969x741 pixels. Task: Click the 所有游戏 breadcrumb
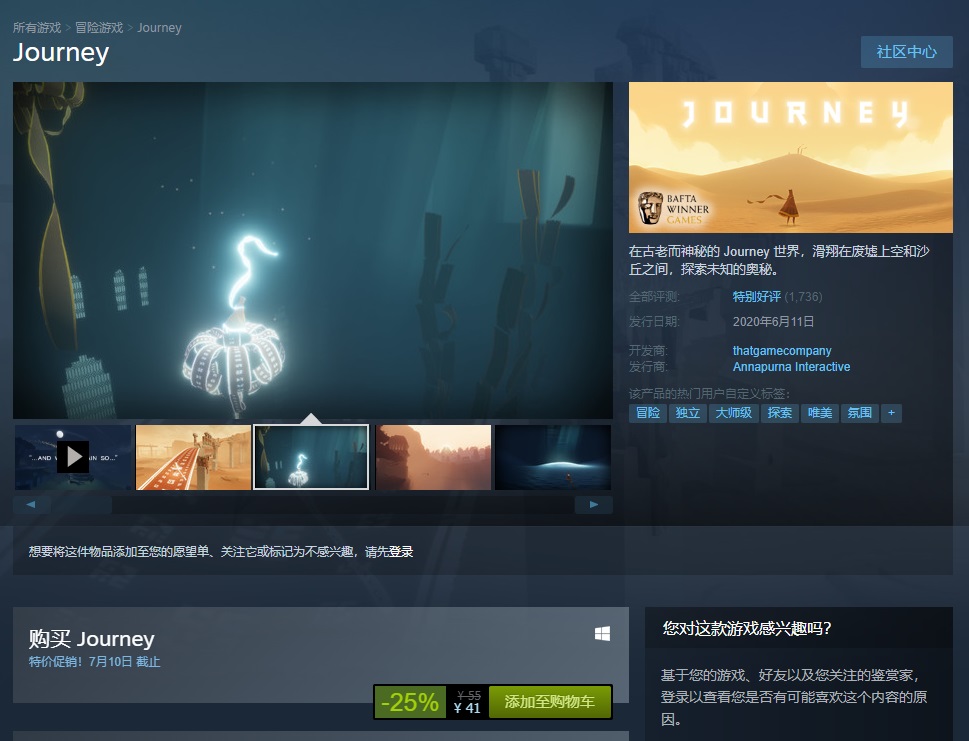tap(36, 27)
